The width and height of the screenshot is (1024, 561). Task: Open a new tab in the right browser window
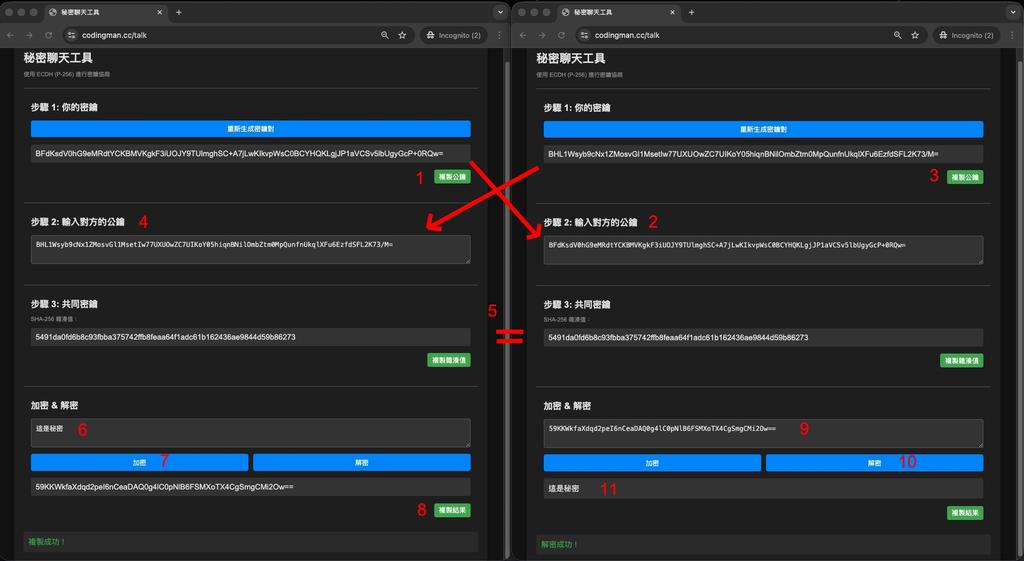tap(691, 12)
